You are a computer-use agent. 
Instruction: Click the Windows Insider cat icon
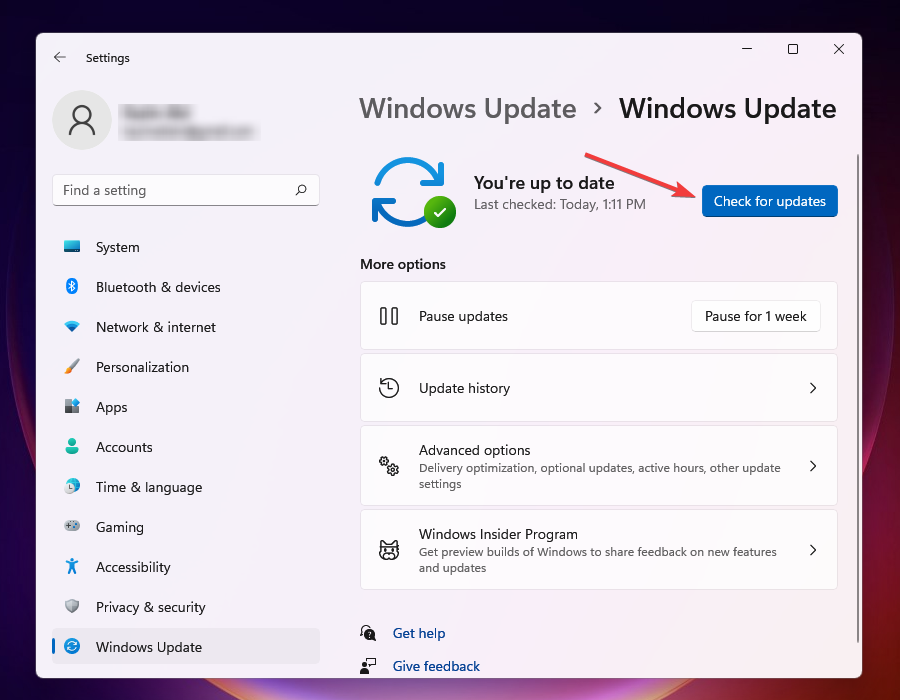click(389, 550)
